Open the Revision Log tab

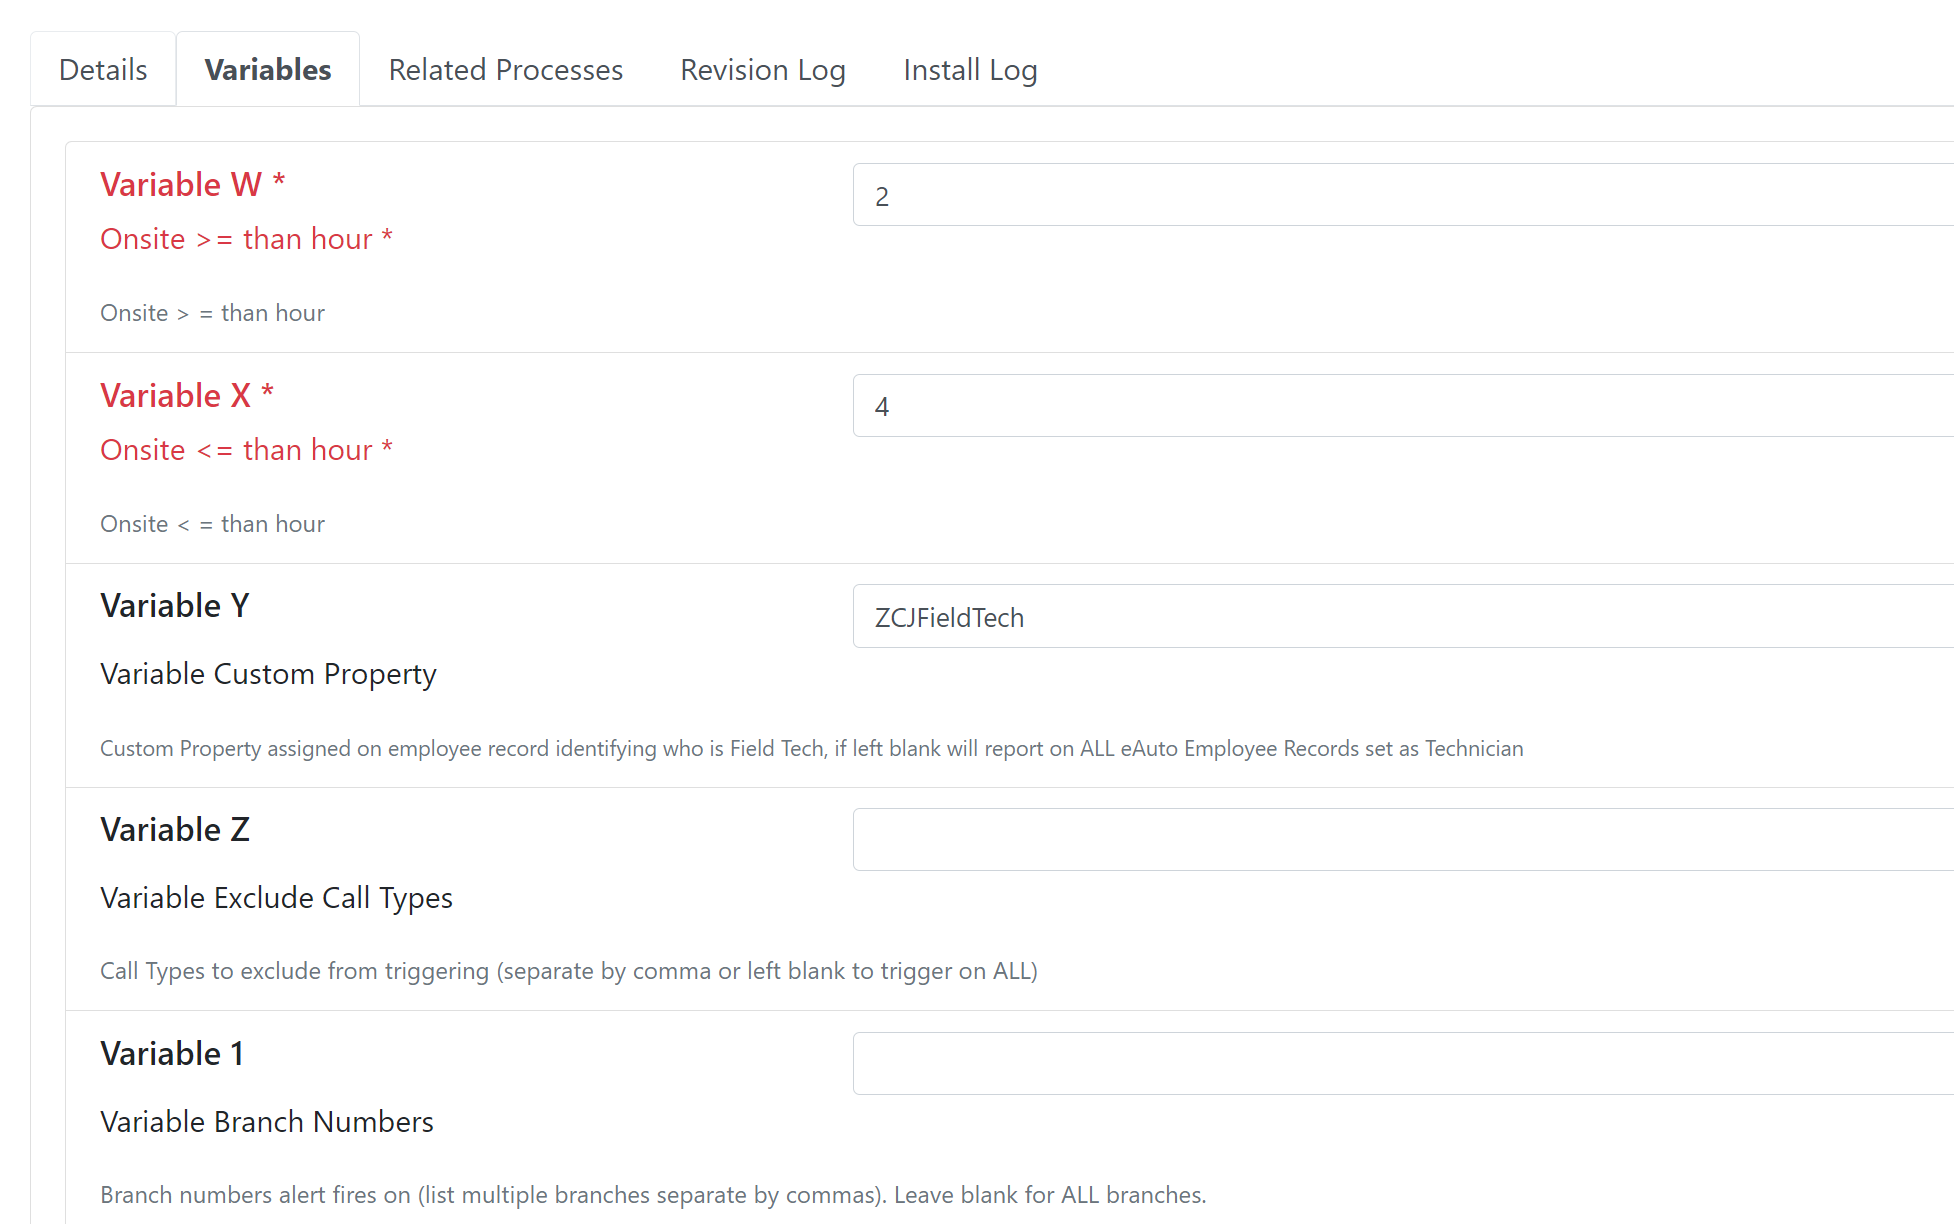pyautogui.click(x=763, y=70)
